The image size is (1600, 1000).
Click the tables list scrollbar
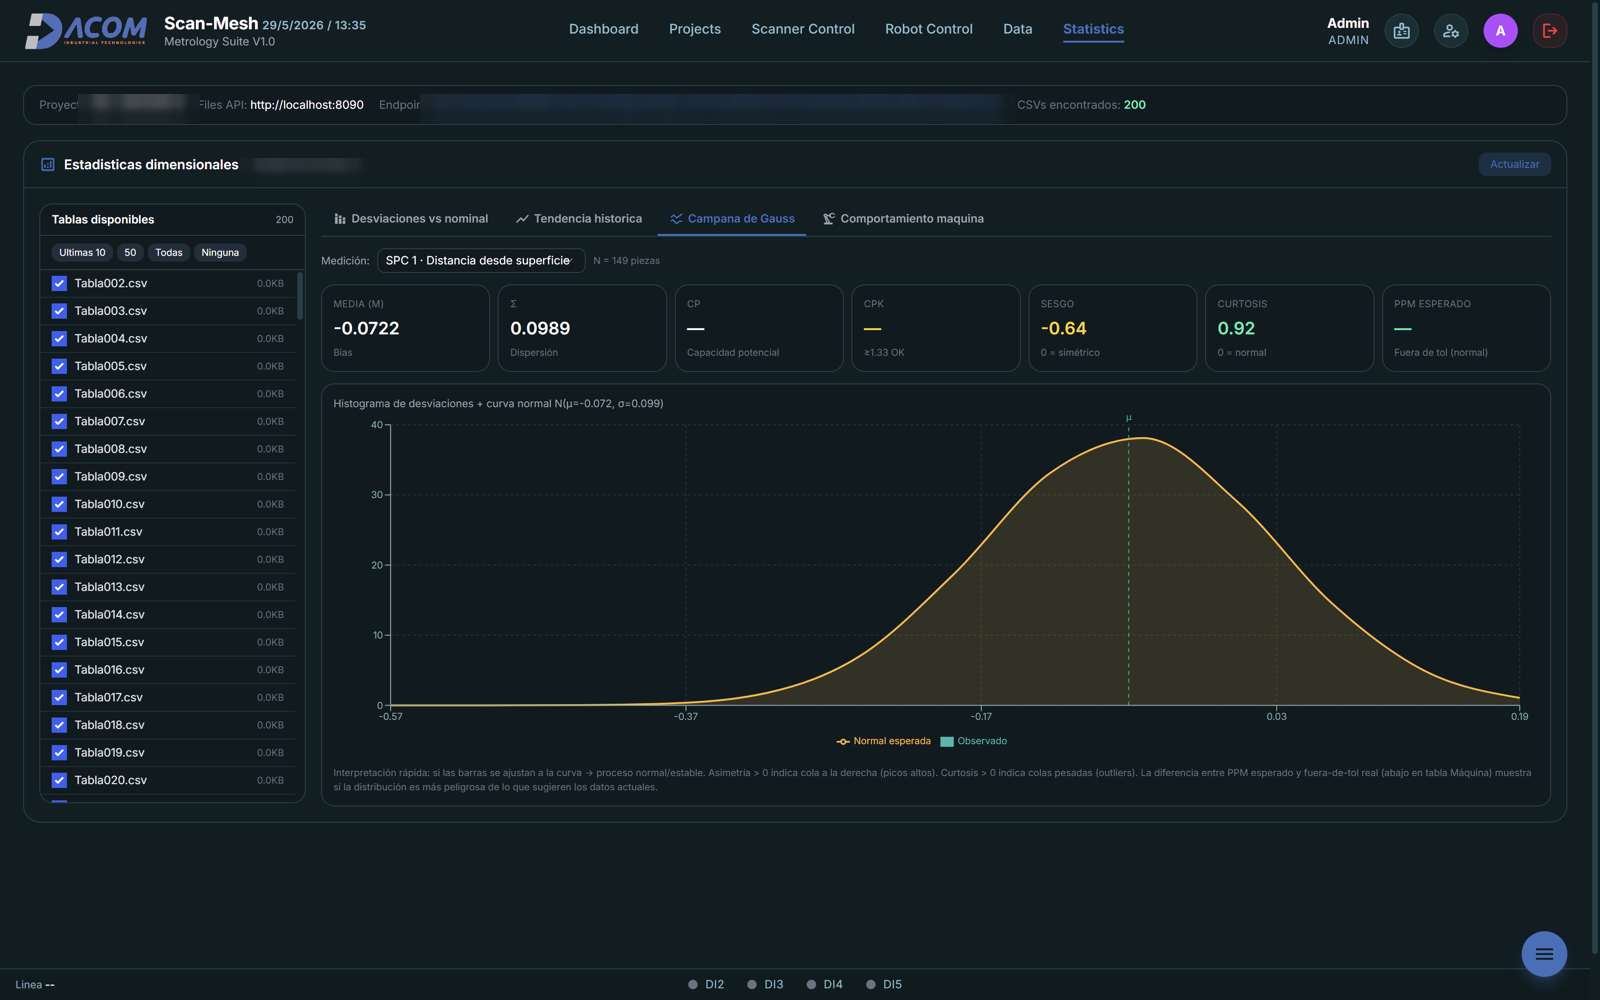click(300, 295)
